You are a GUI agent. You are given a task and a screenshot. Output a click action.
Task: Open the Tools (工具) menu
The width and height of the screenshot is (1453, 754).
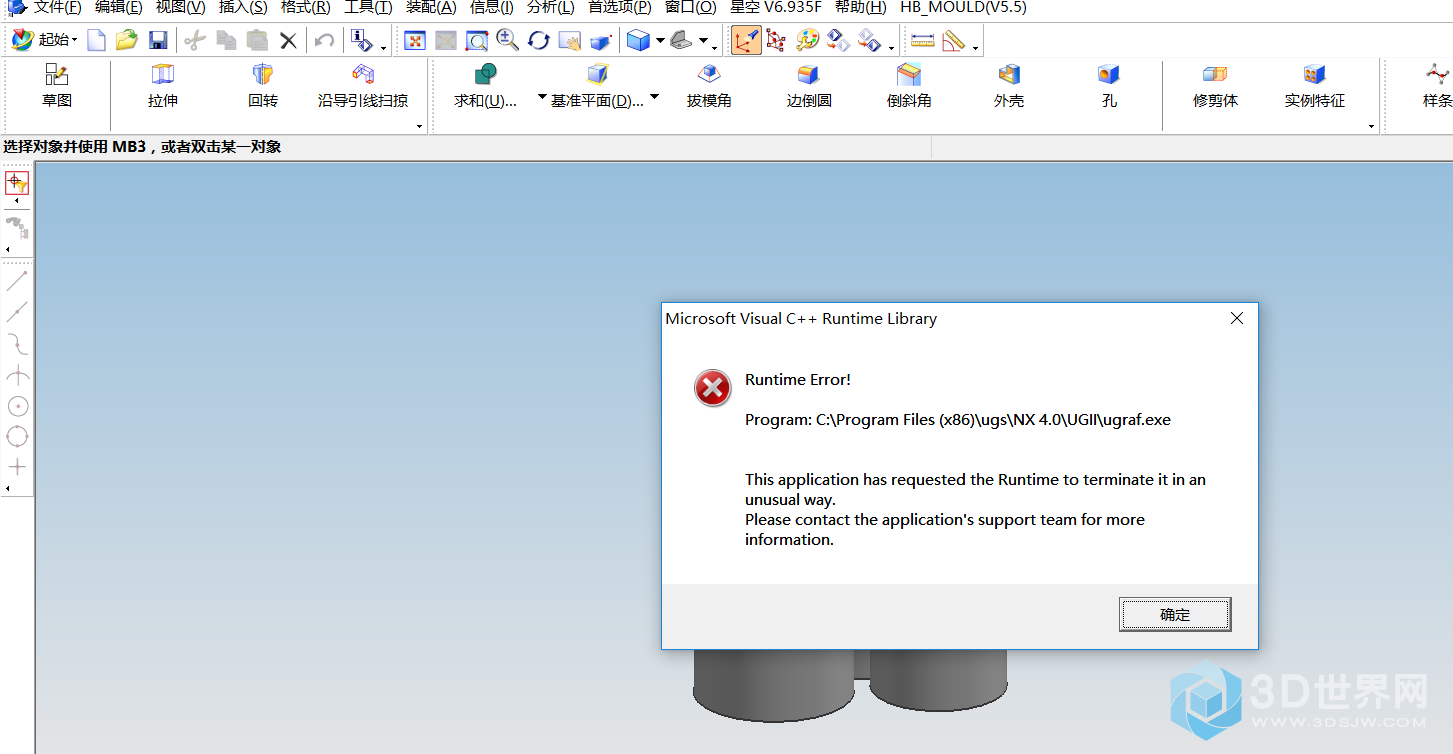368,8
